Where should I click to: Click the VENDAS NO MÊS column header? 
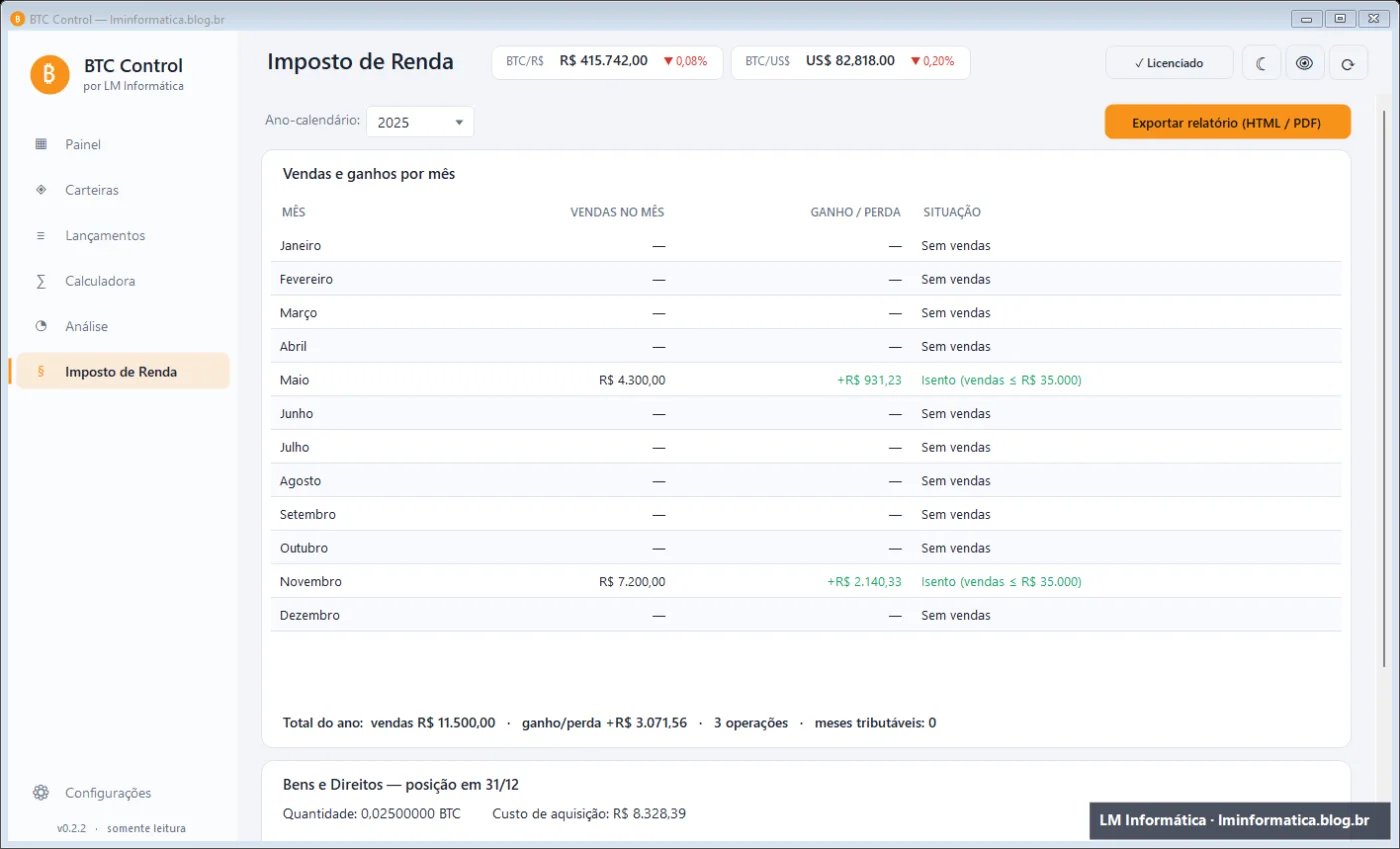617,212
